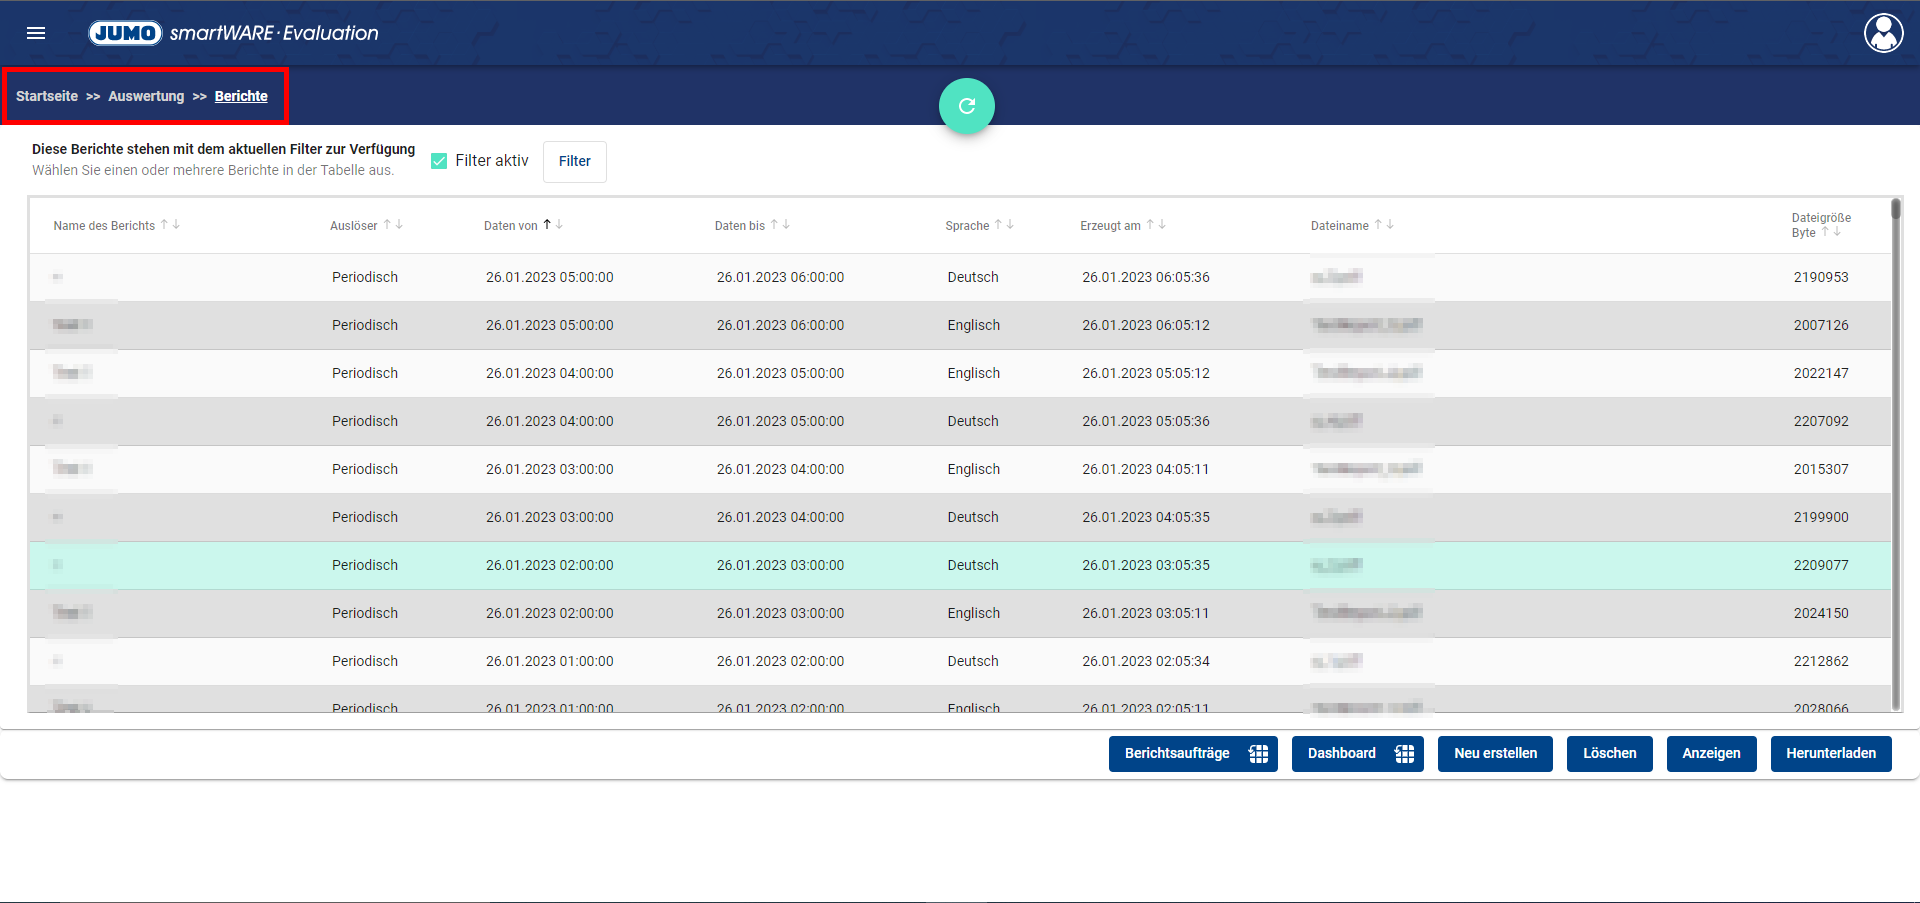This screenshot has width=1920, height=903.
Task: Click Periodisch in the 2212862-byte row
Action: (x=365, y=662)
